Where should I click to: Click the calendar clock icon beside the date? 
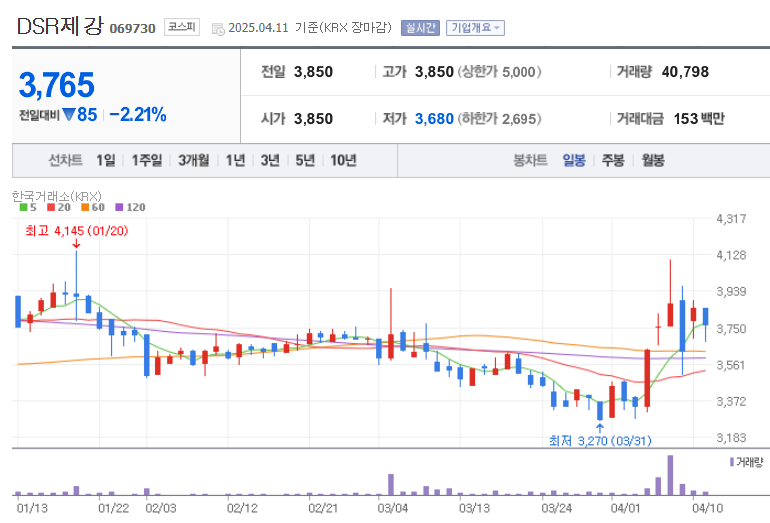coord(218,29)
